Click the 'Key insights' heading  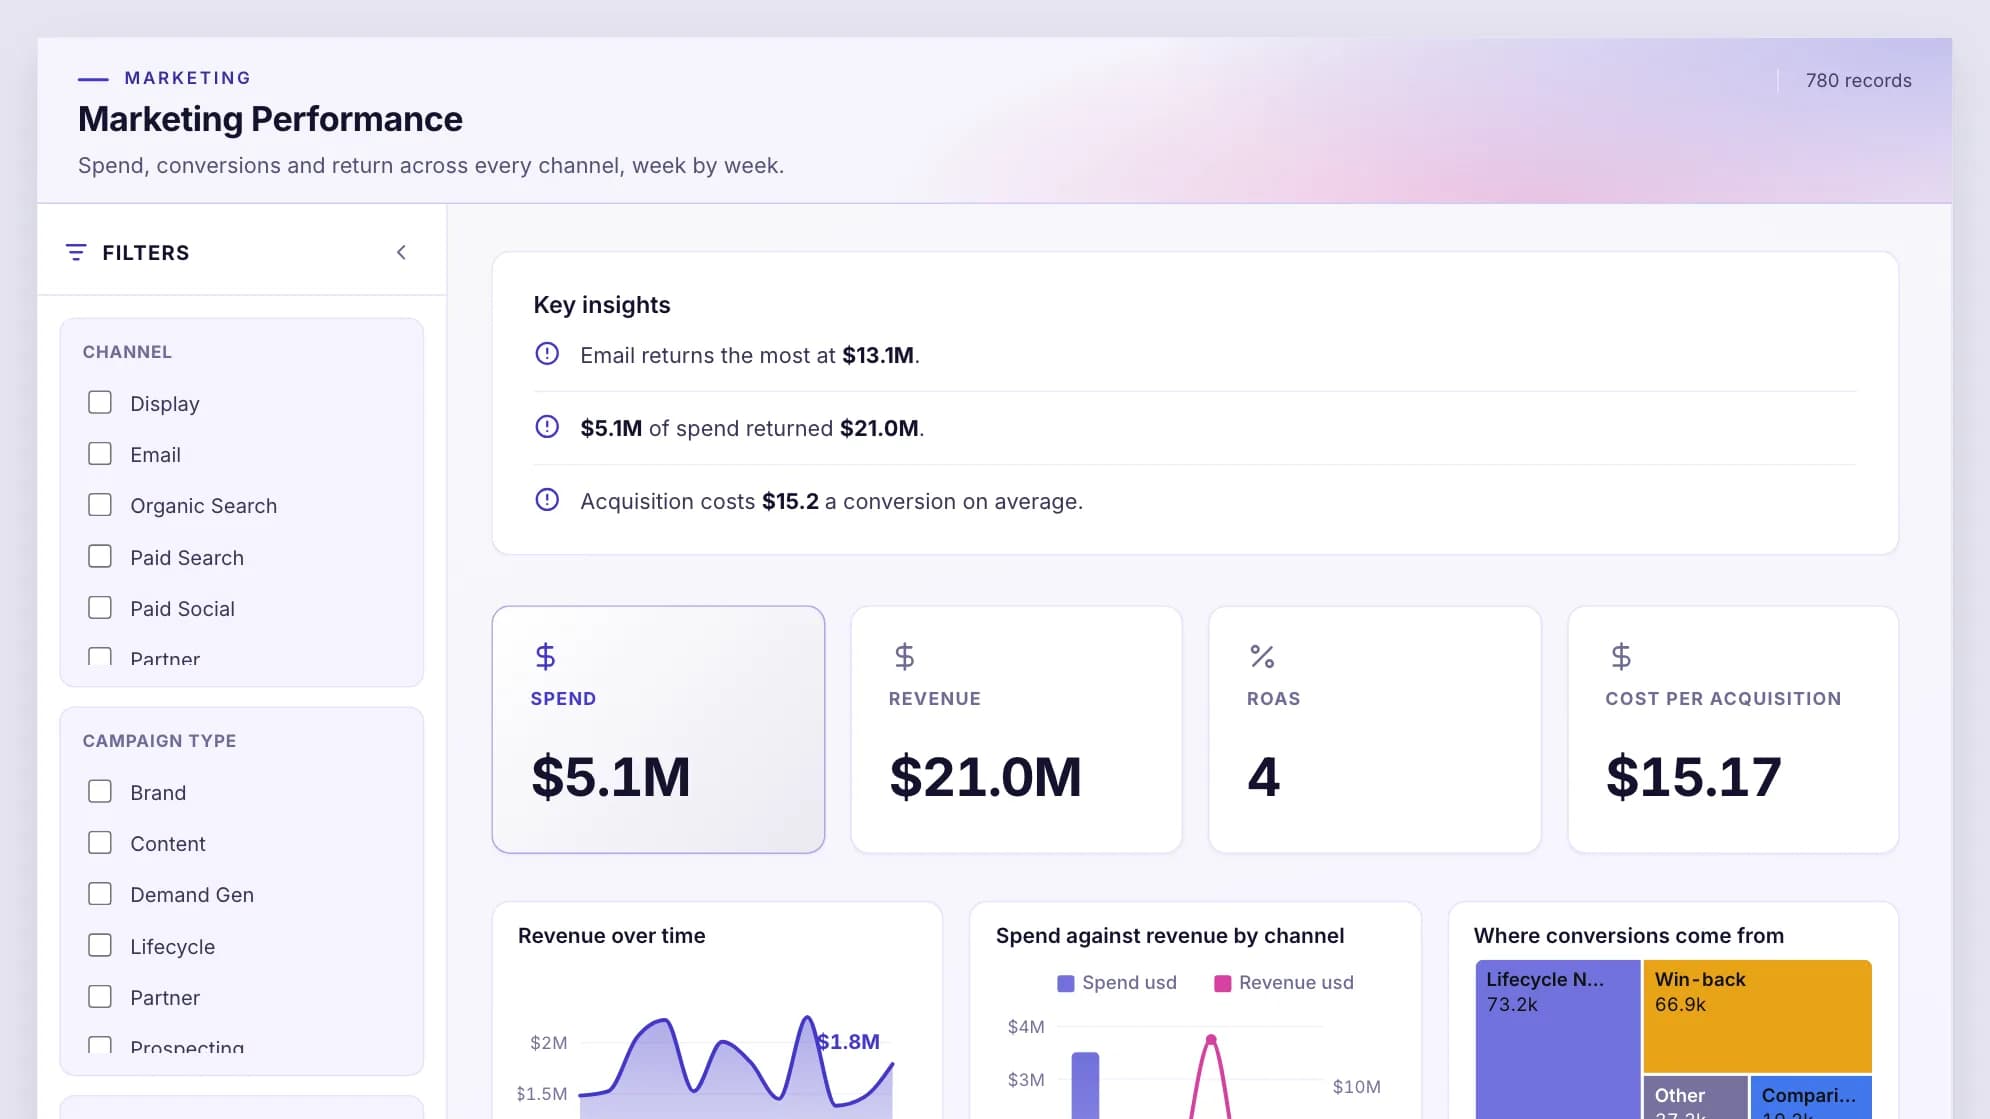coord(602,304)
